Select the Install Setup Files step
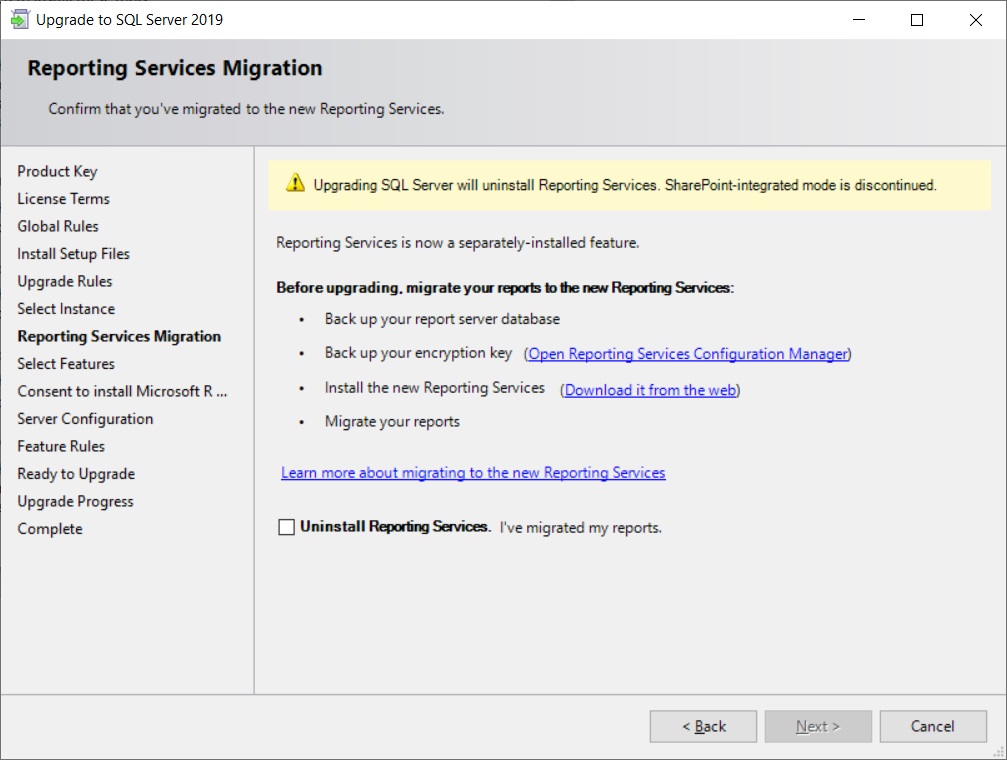The image size is (1007, 760). (x=73, y=254)
